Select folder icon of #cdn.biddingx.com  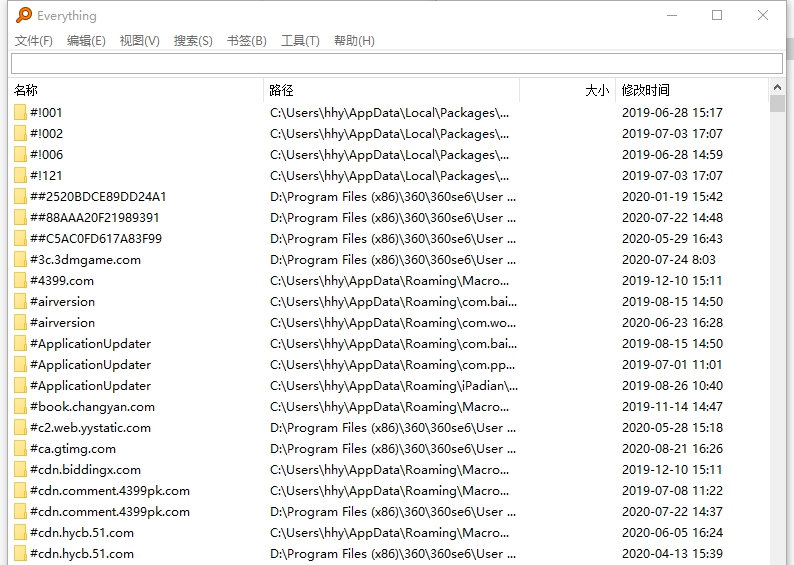20,470
